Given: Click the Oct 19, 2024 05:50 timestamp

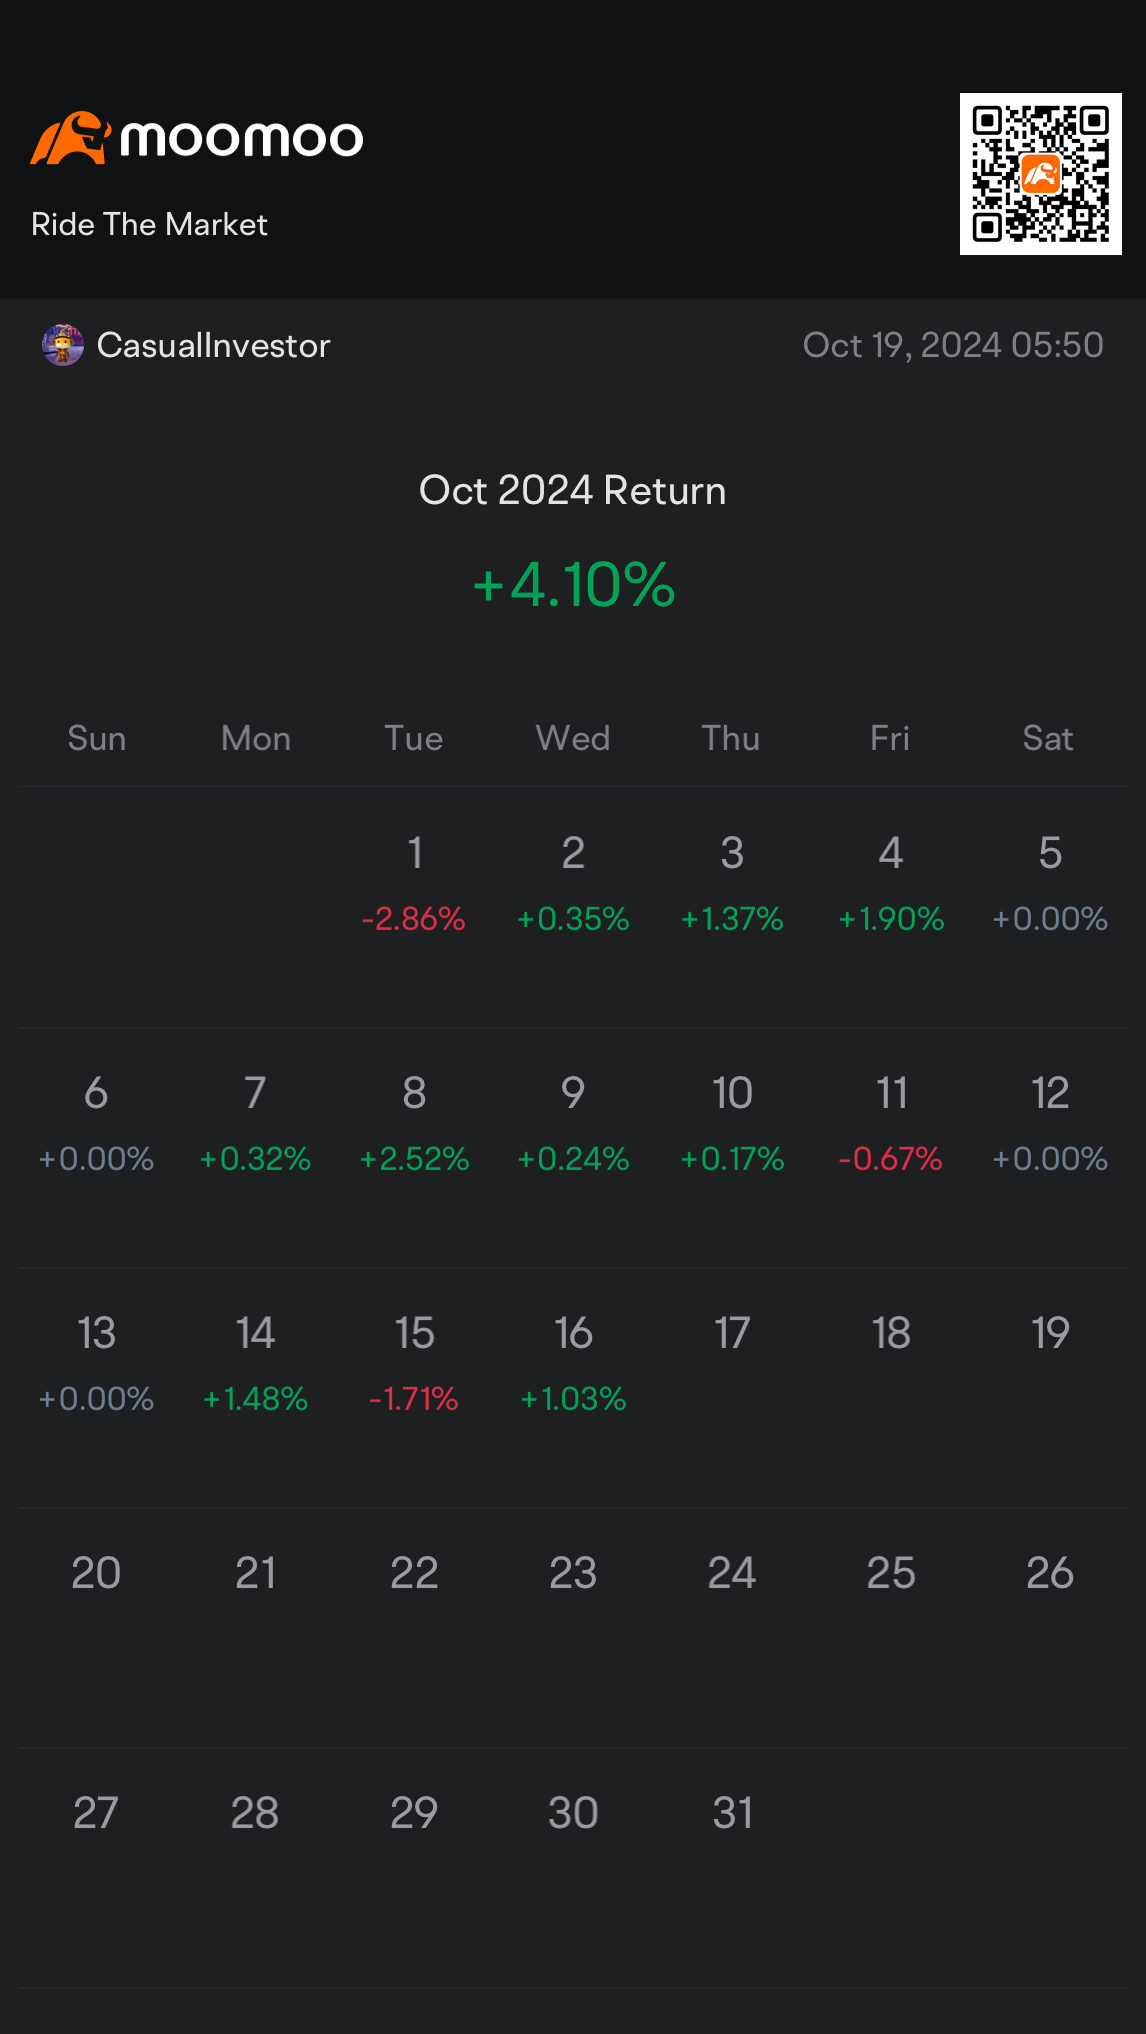Looking at the screenshot, I should coord(953,345).
